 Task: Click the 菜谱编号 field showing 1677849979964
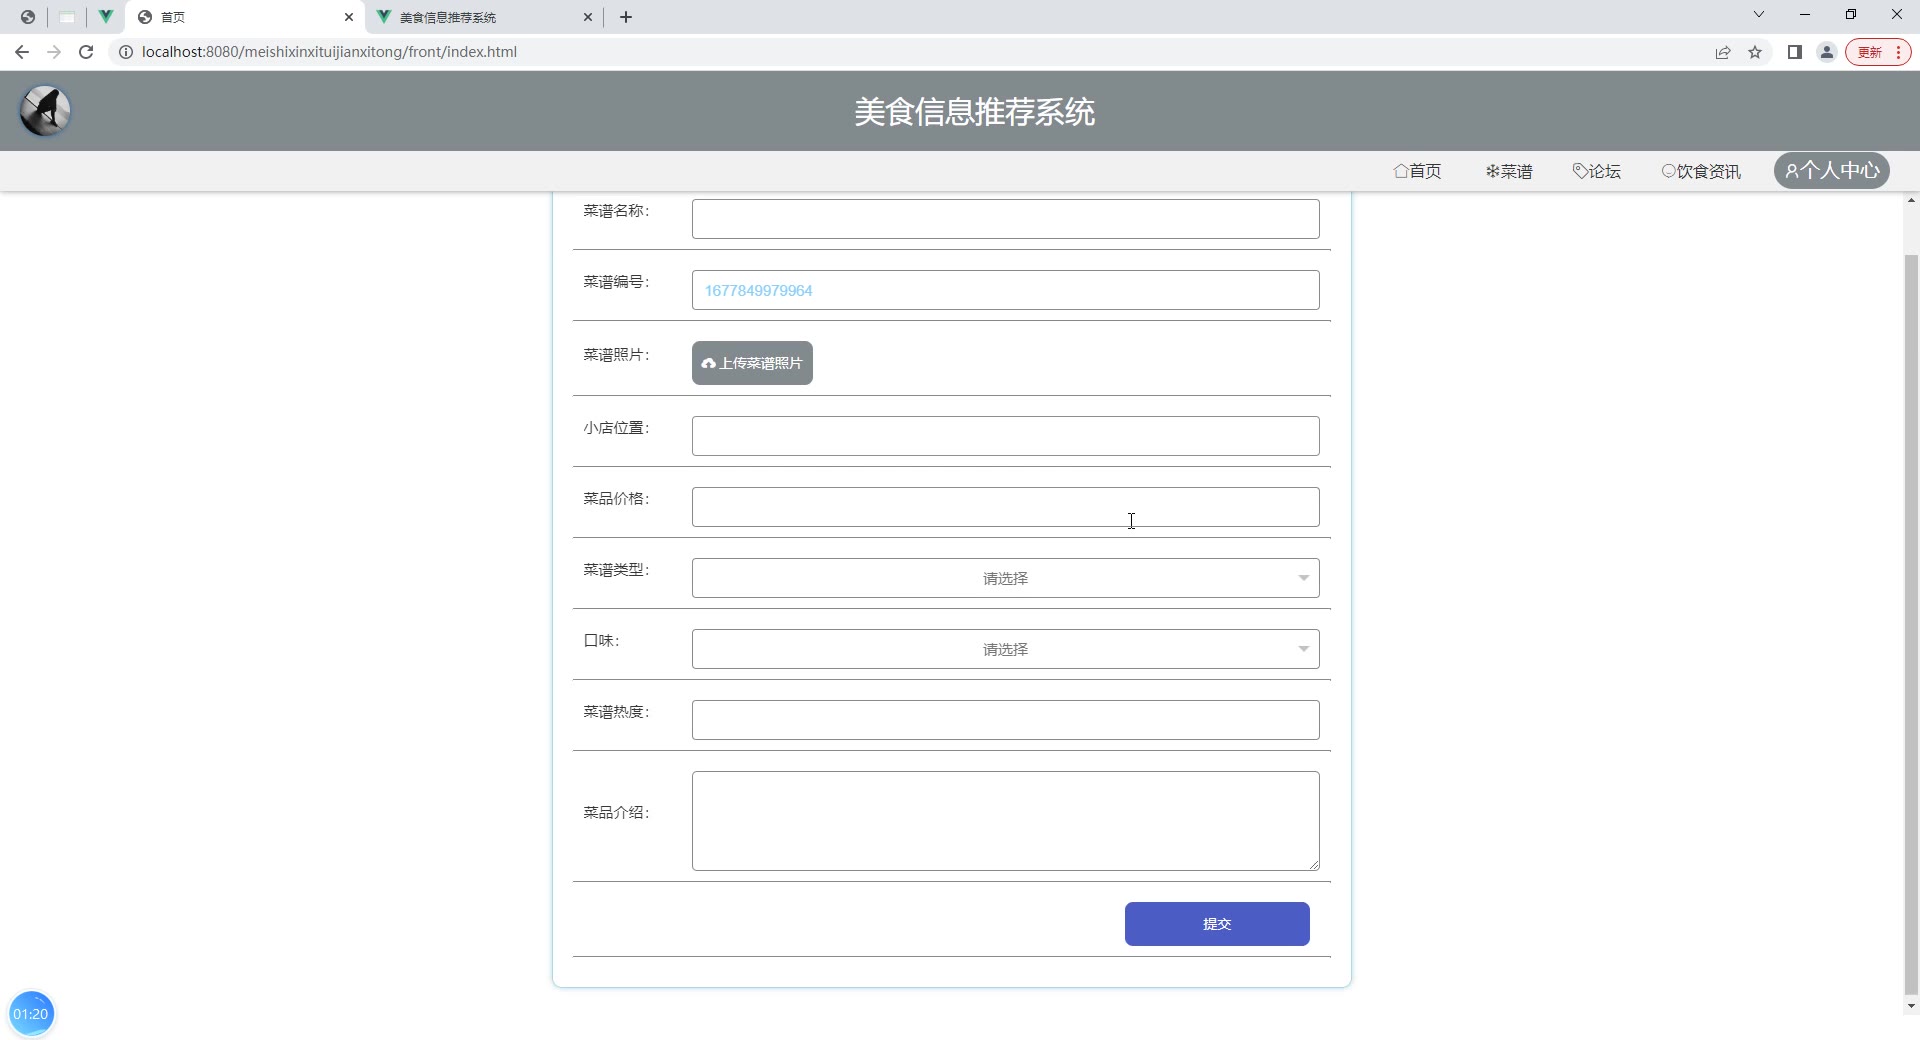tap(1005, 290)
